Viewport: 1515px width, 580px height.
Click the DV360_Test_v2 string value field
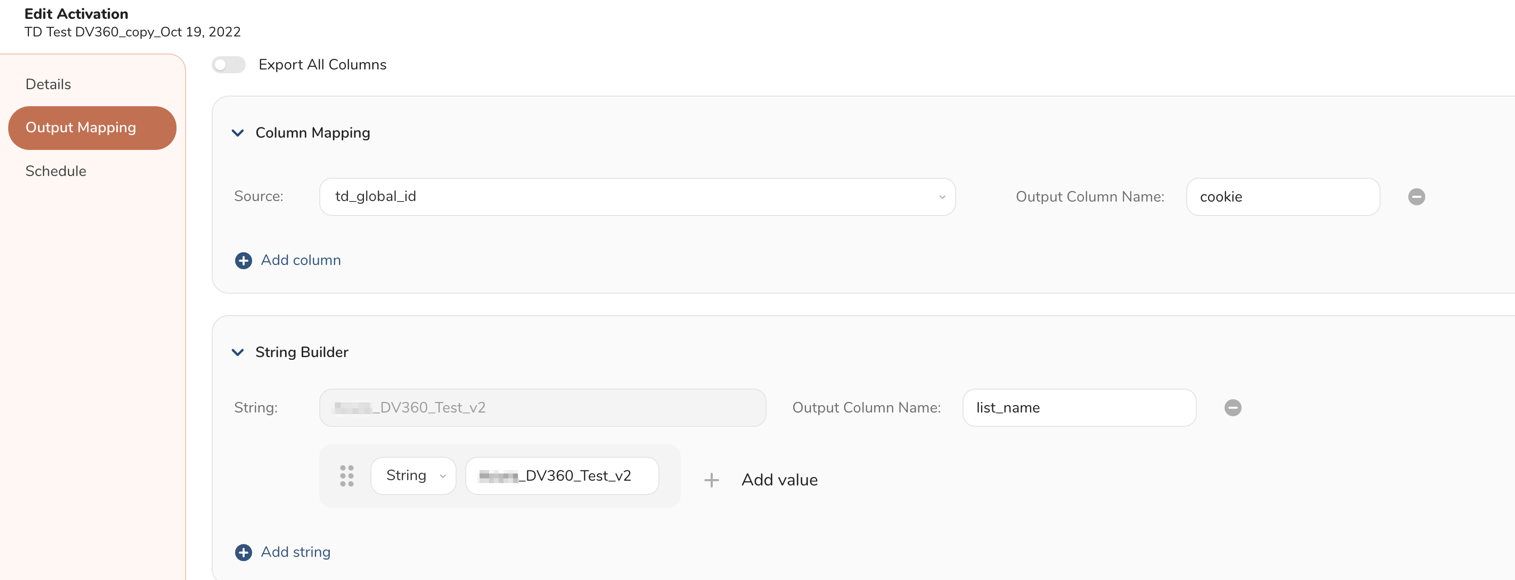click(x=562, y=476)
